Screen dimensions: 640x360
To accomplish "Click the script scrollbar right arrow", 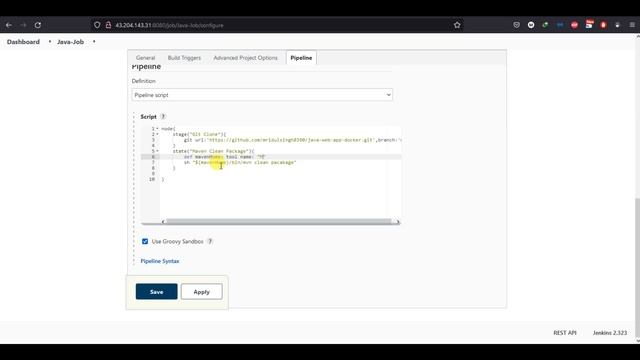I will 398,222.
